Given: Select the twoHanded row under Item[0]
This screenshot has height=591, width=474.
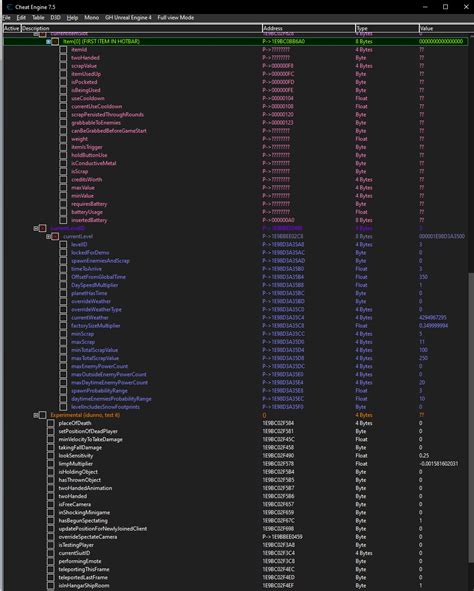Looking at the screenshot, I should [86, 58].
